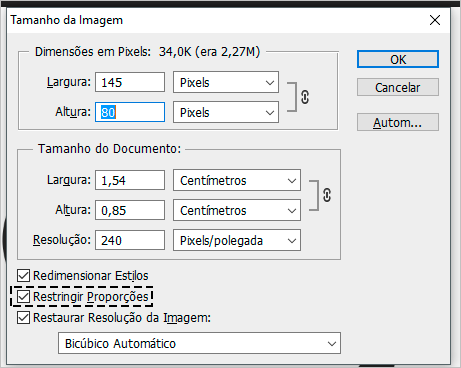
Task: Confirm with the OK button
Action: (398, 59)
